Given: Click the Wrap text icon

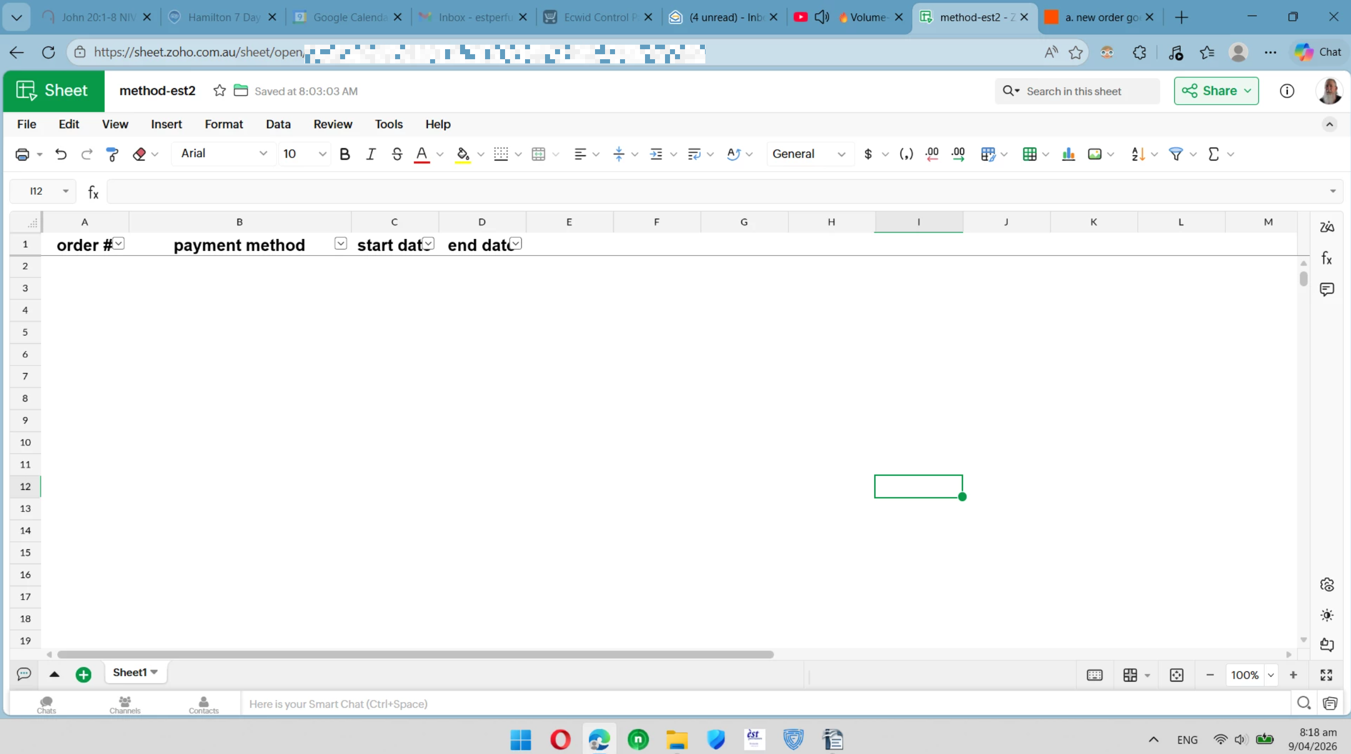Looking at the screenshot, I should pyautogui.click(x=694, y=154).
